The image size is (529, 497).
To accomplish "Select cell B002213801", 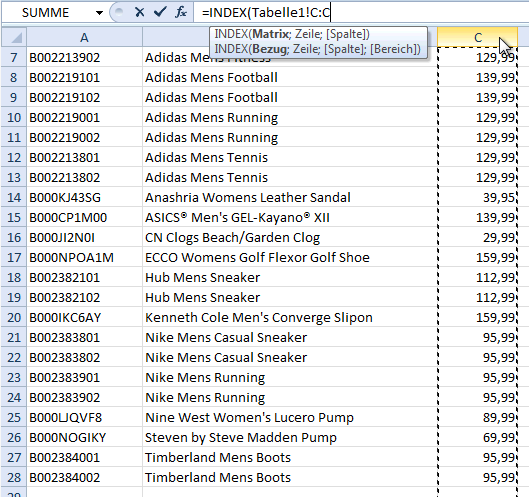I will pos(84,157).
